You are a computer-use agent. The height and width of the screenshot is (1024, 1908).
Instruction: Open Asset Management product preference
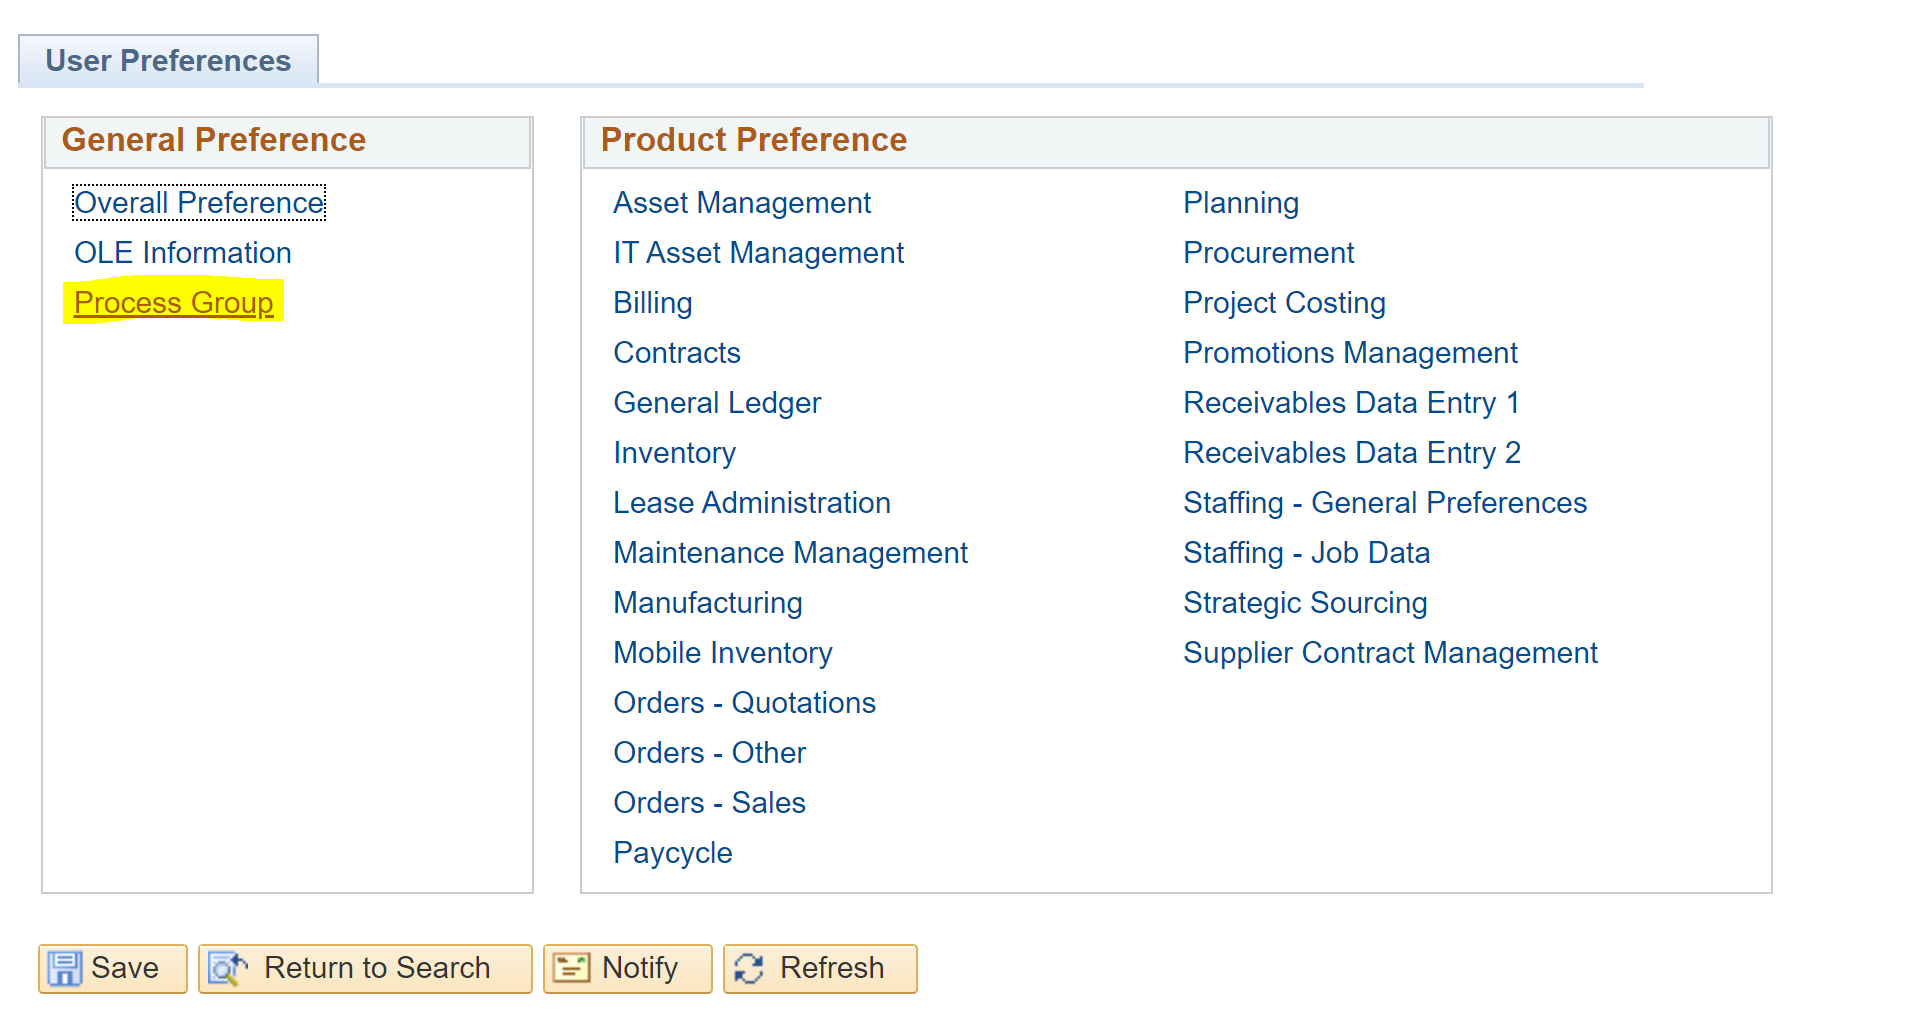click(742, 203)
